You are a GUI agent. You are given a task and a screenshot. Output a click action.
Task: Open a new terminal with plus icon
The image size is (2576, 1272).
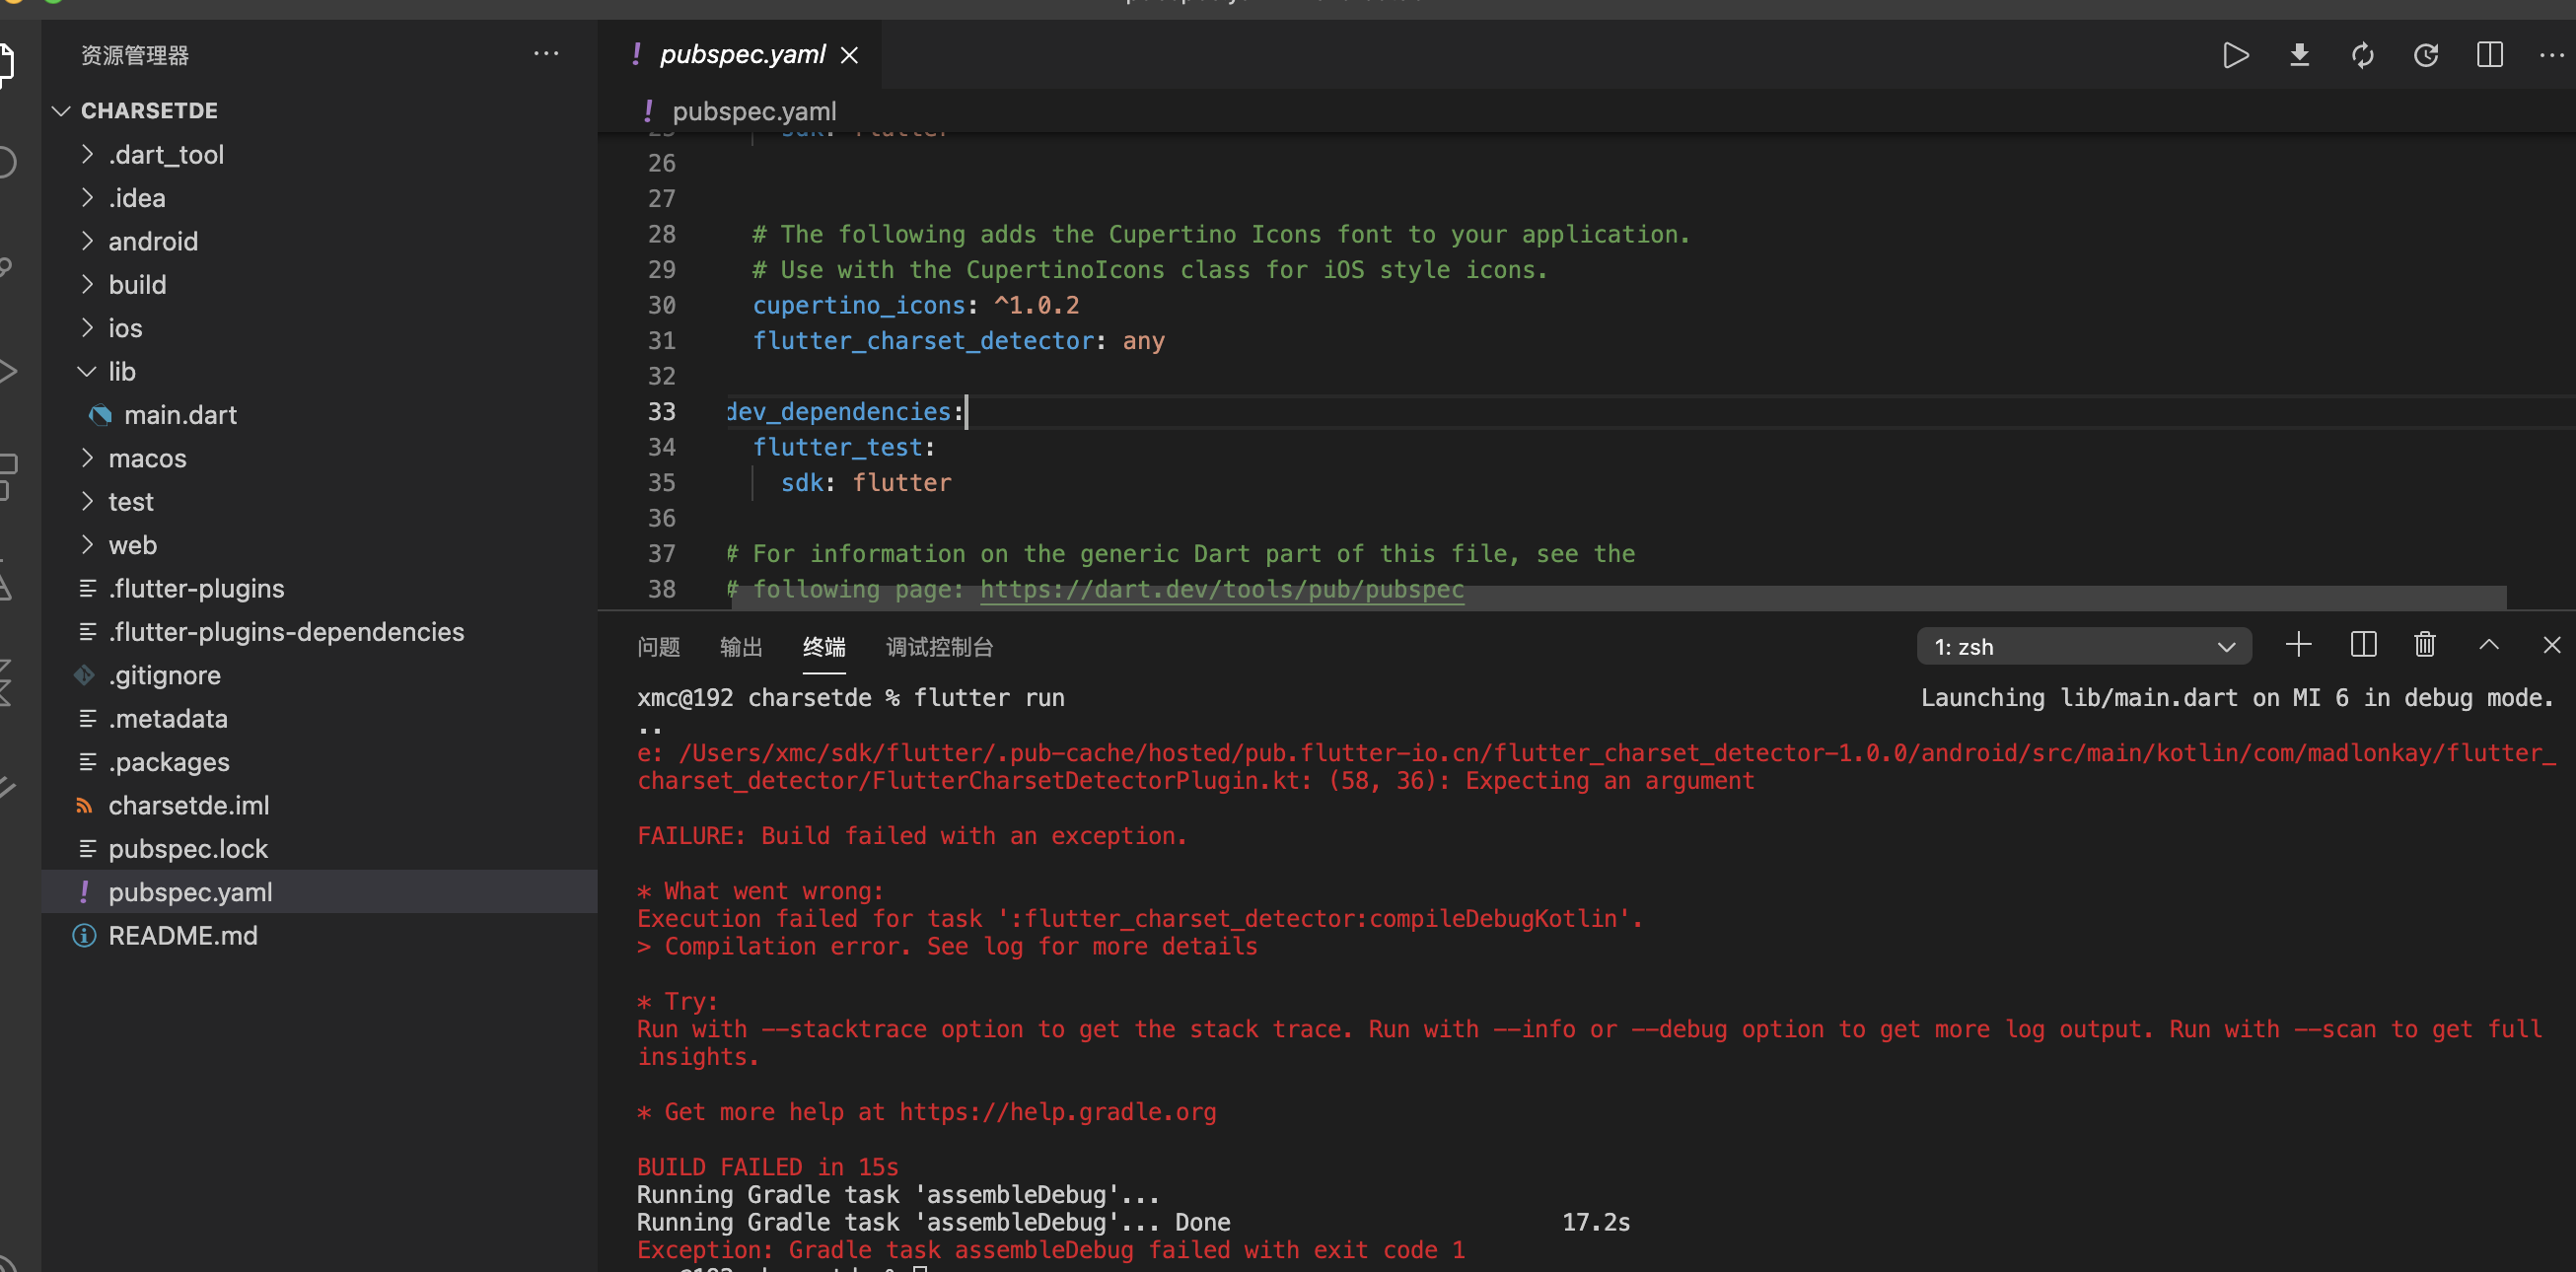(2299, 645)
